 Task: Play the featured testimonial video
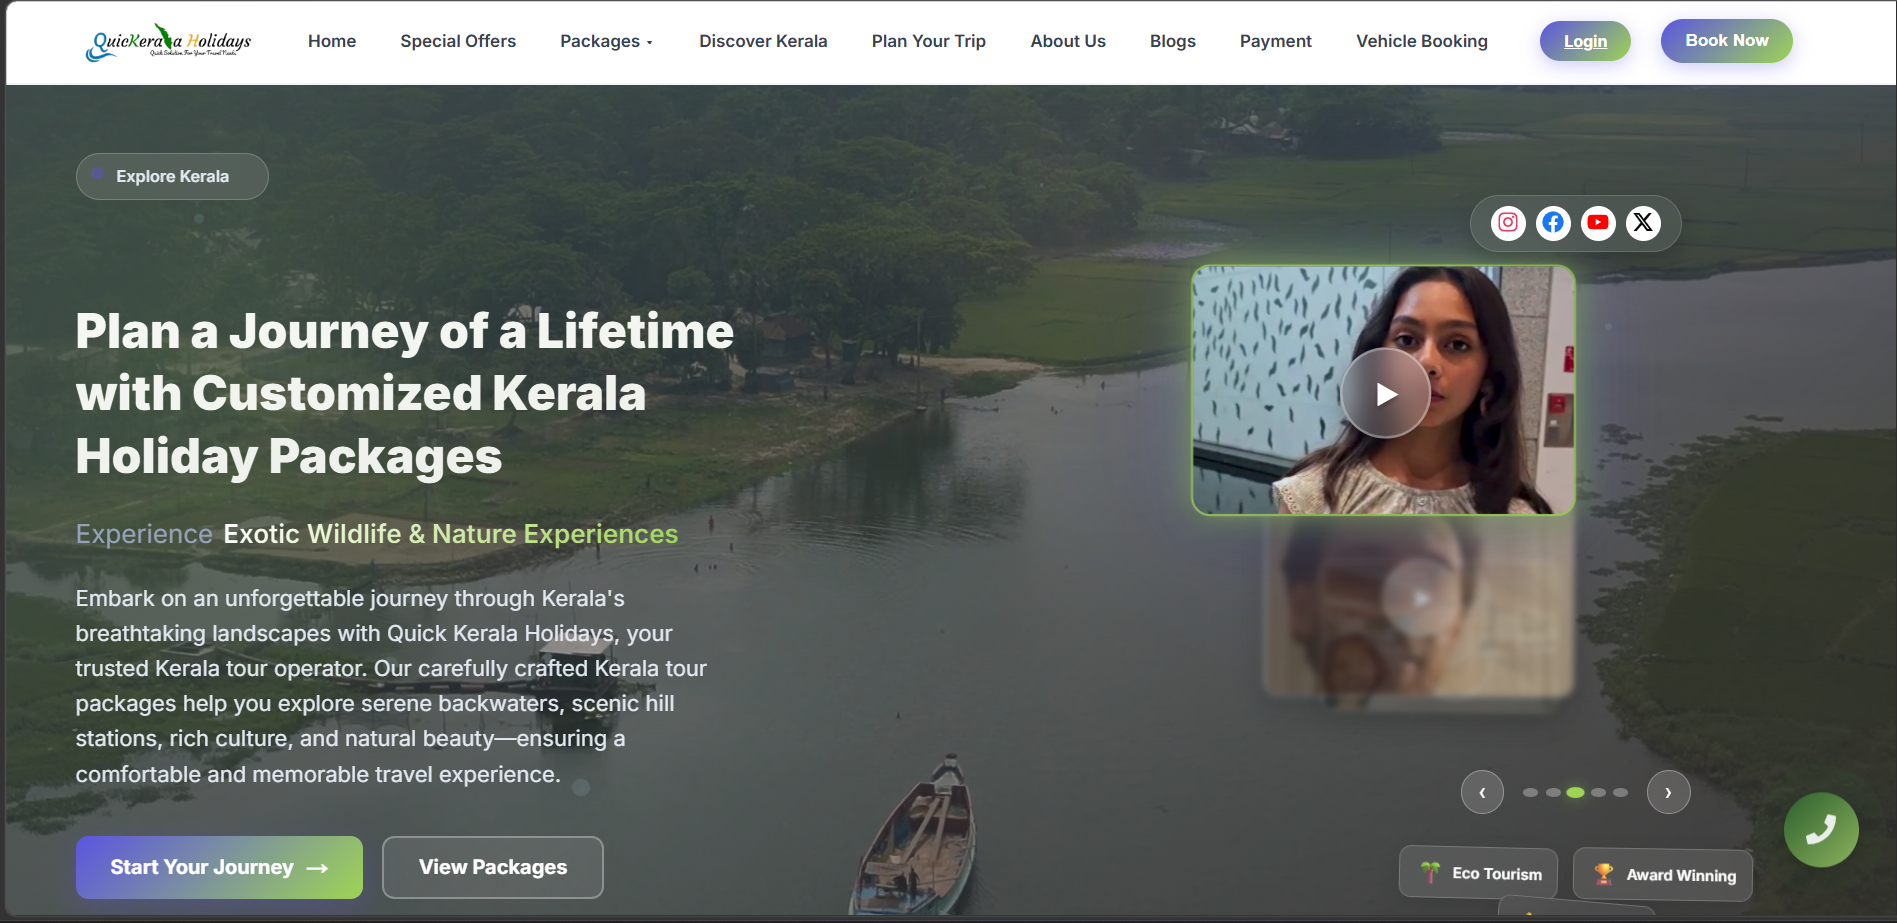tap(1385, 393)
